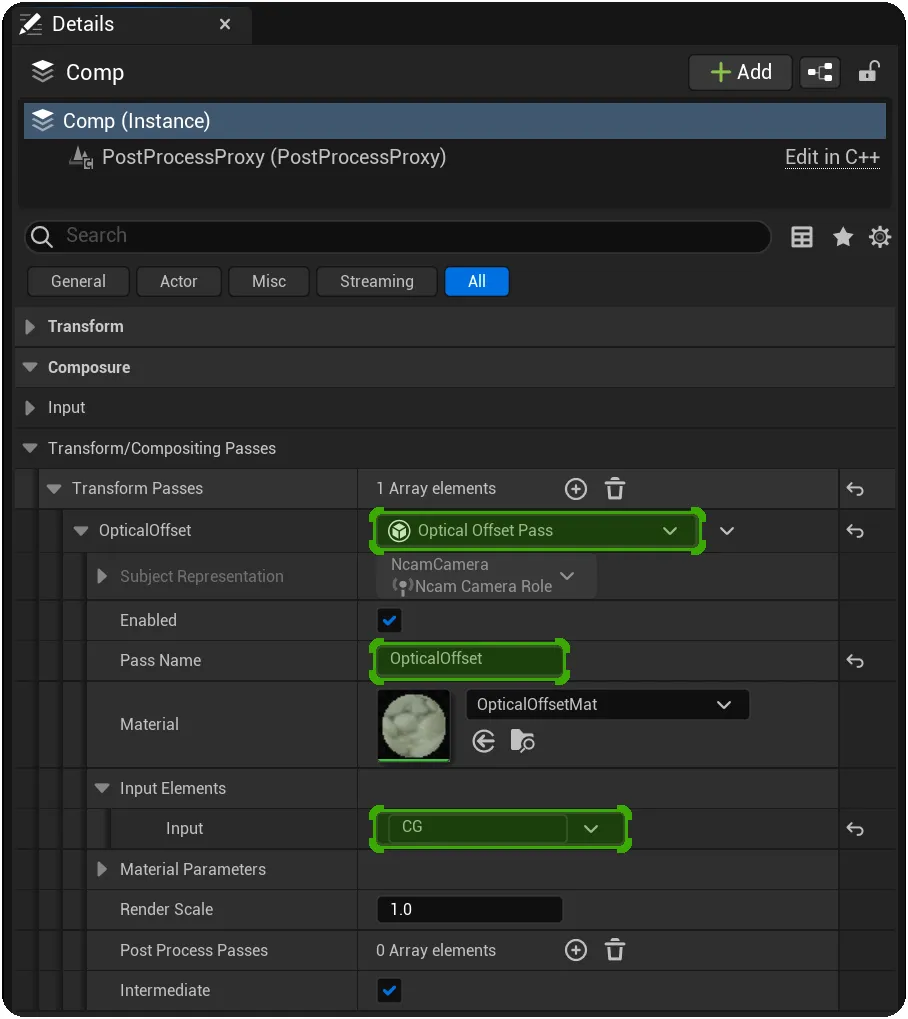908x1019 pixels.
Task: Select the General filter tab
Action: click(78, 282)
